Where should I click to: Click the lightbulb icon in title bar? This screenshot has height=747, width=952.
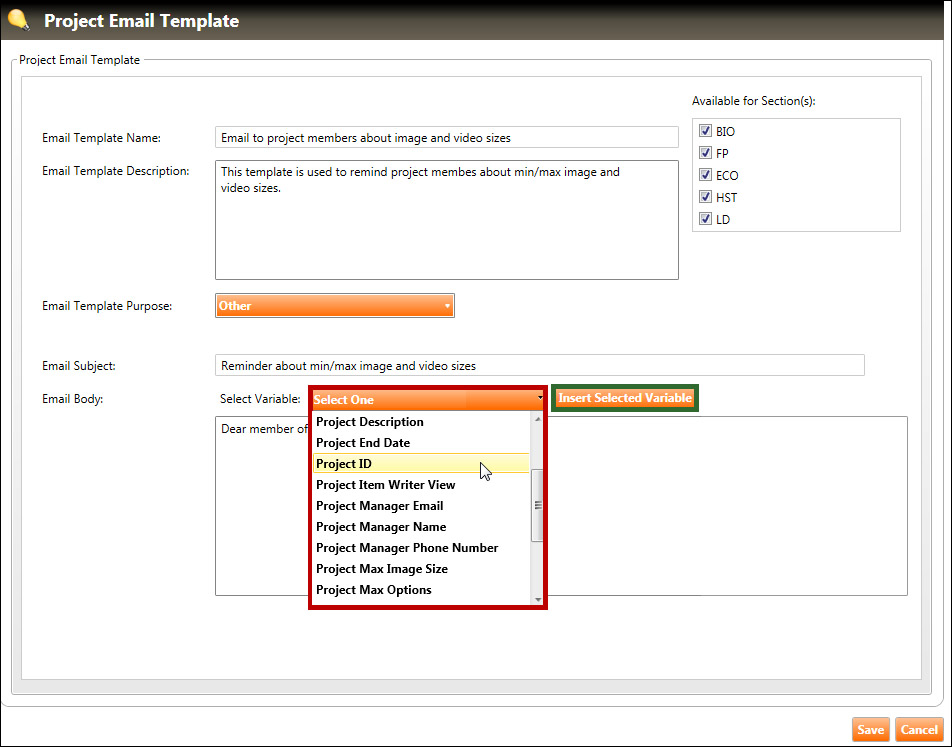pyautogui.click(x=18, y=20)
